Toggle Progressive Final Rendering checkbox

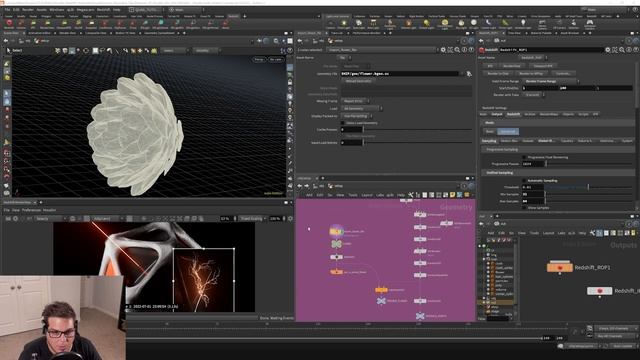pyautogui.click(x=524, y=157)
